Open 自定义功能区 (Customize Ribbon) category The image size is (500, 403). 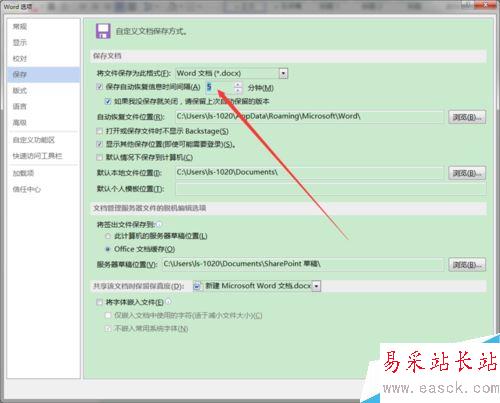43,140
